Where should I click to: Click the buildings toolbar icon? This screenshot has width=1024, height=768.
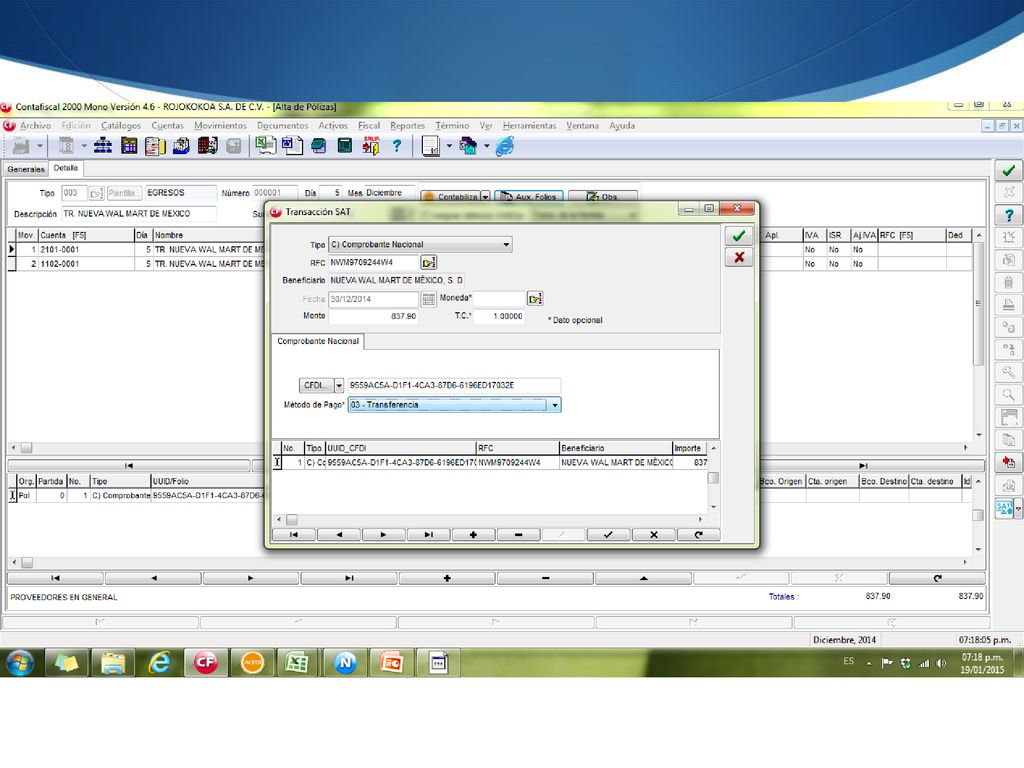click(207, 146)
